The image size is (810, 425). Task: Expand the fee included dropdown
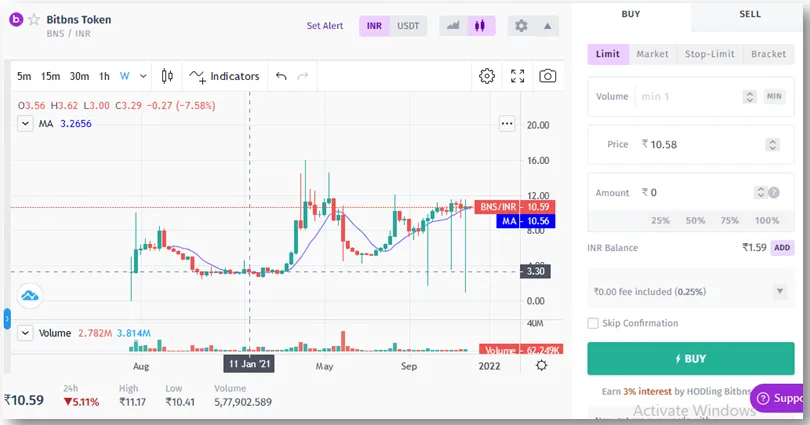pyautogui.click(x=780, y=292)
